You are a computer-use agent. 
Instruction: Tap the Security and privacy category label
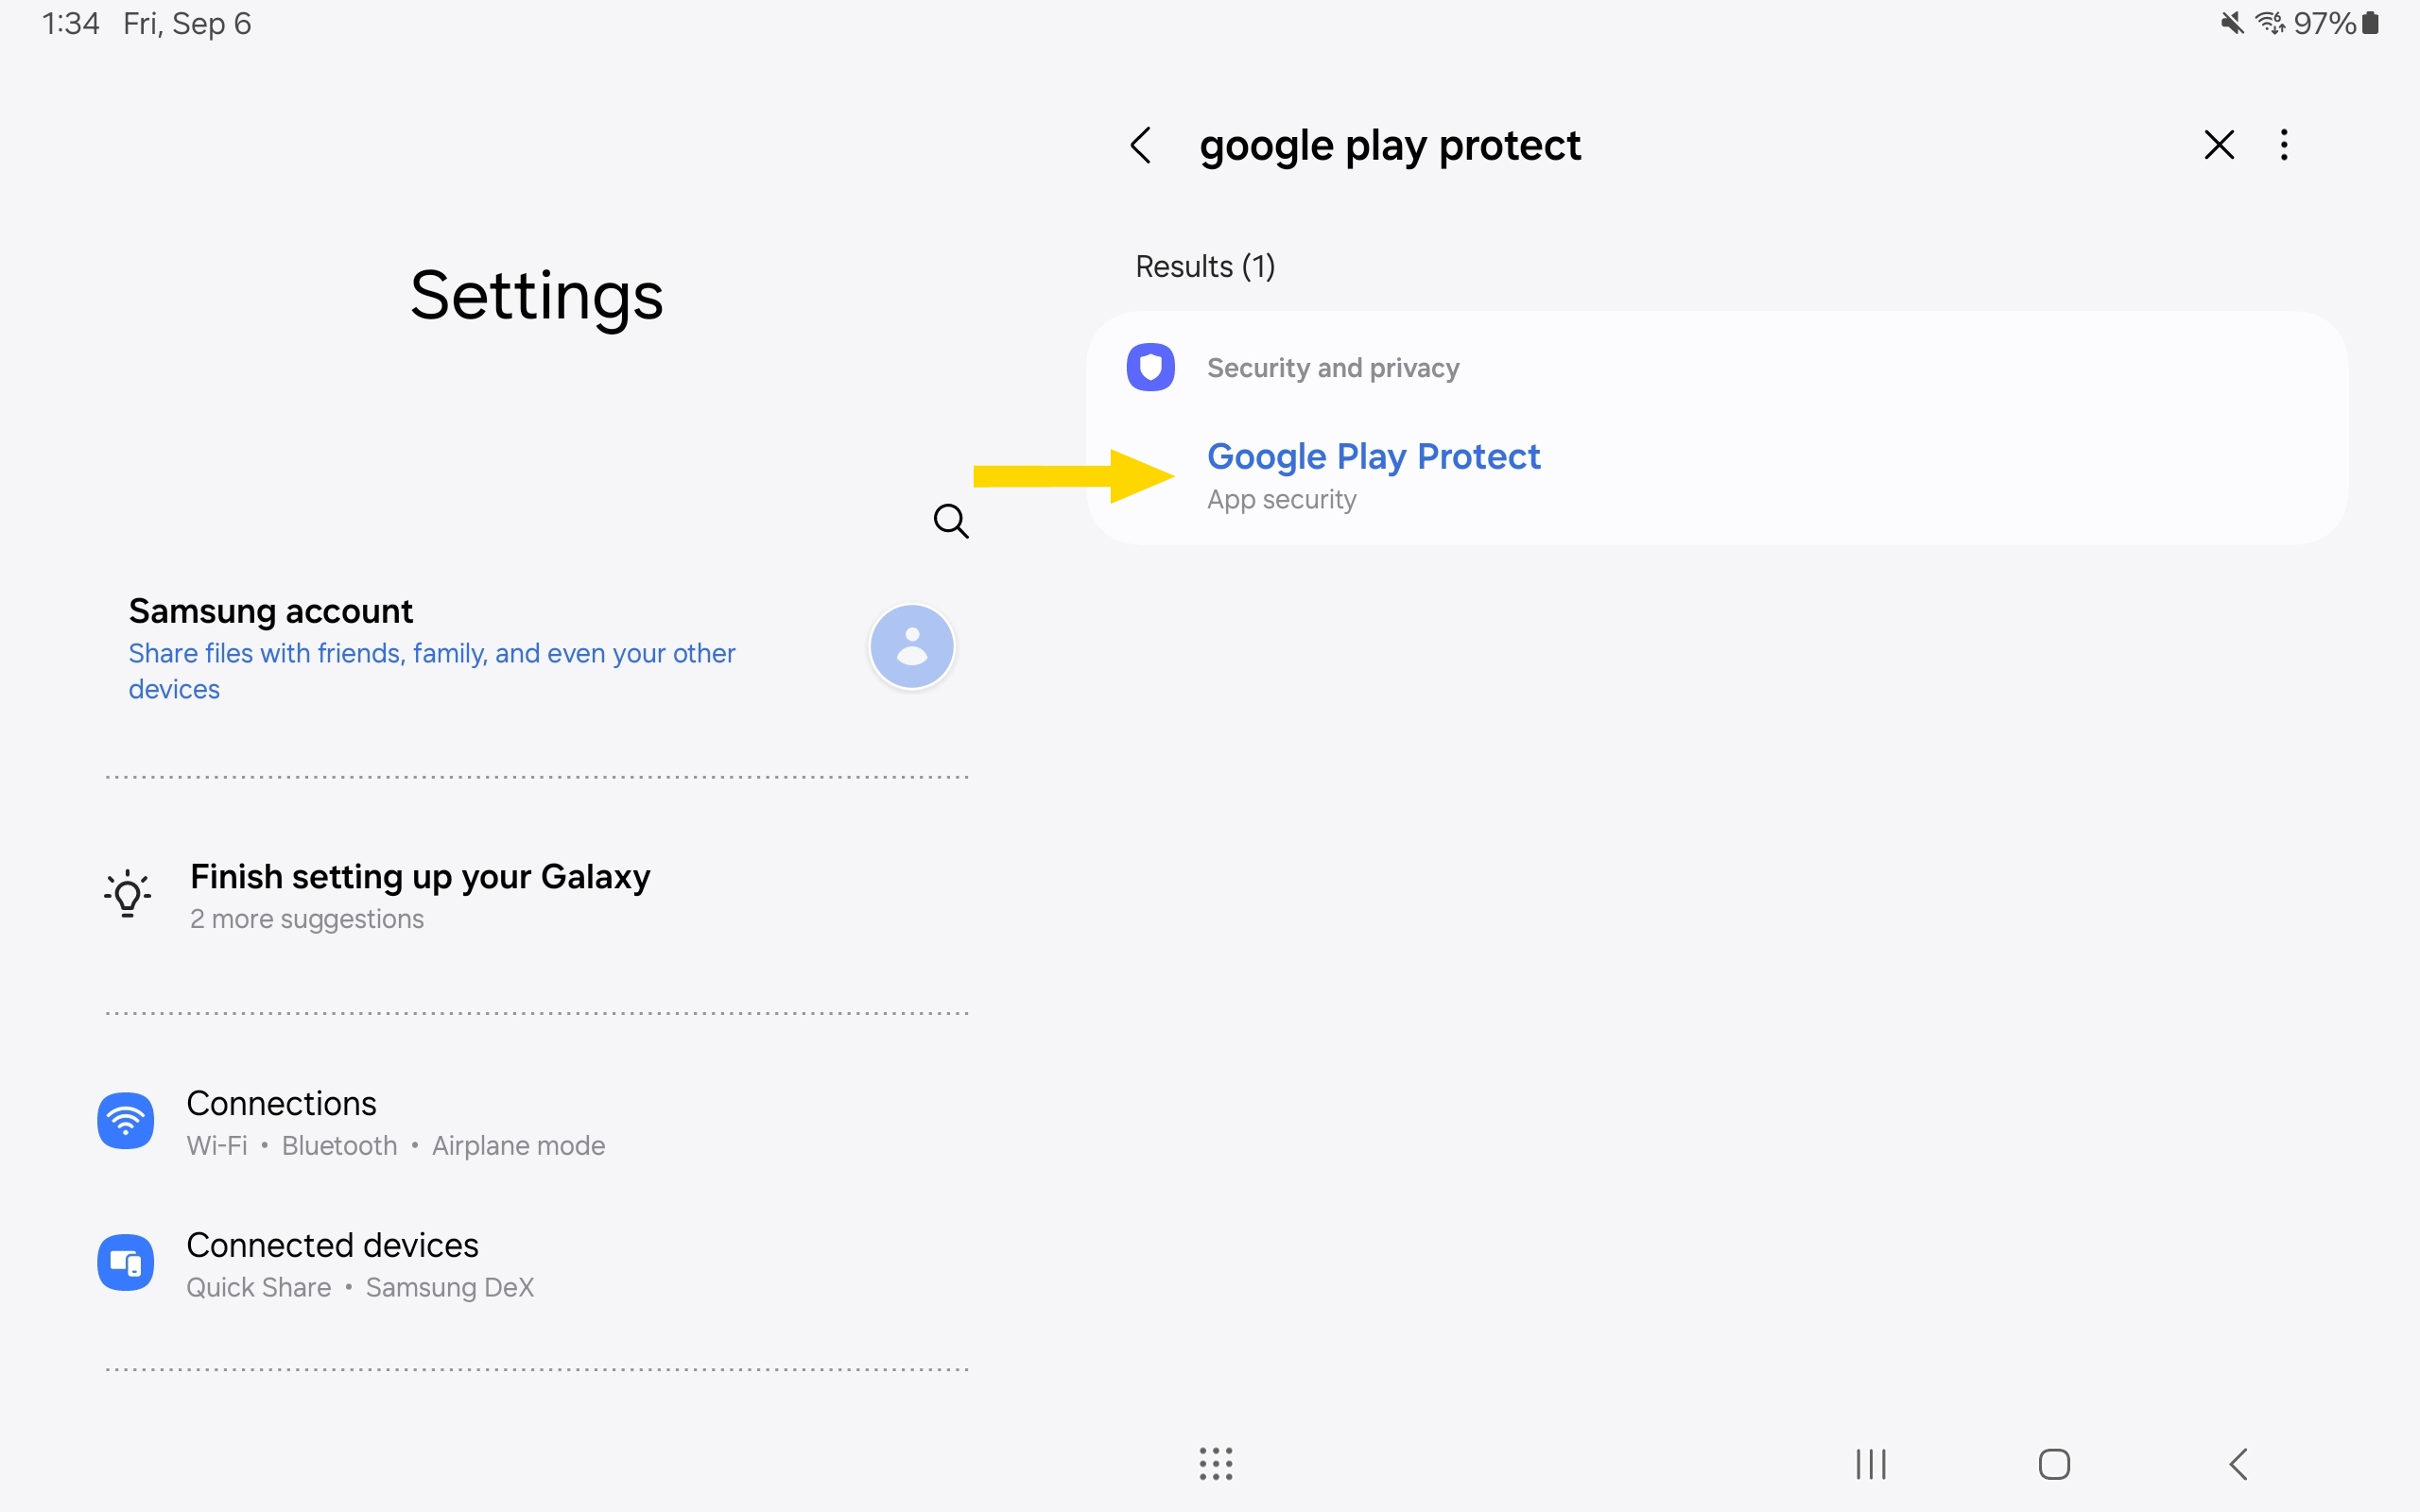point(1333,368)
